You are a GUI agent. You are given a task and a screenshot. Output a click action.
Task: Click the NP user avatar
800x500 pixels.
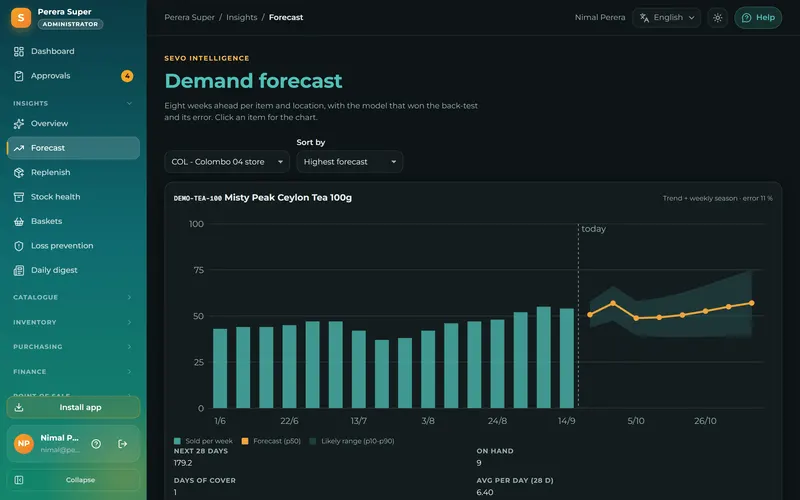coord(23,443)
